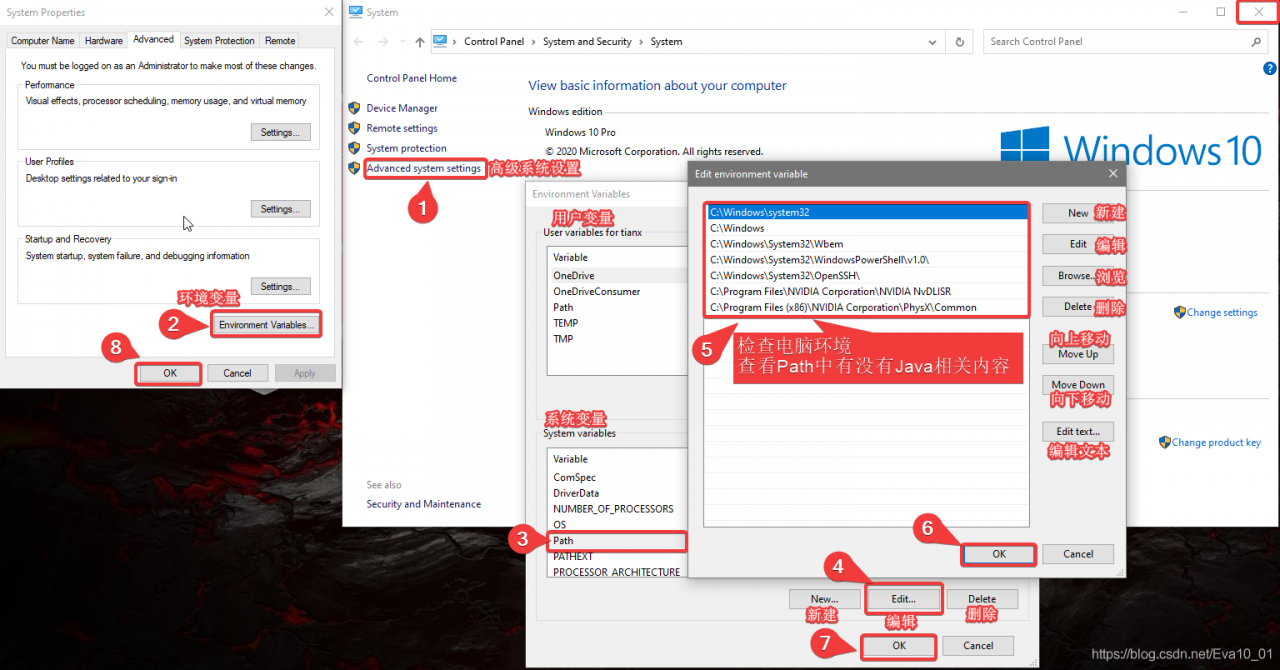This screenshot has width=1280, height=670.
Task: Open the System Protection tab
Action: click(219, 41)
